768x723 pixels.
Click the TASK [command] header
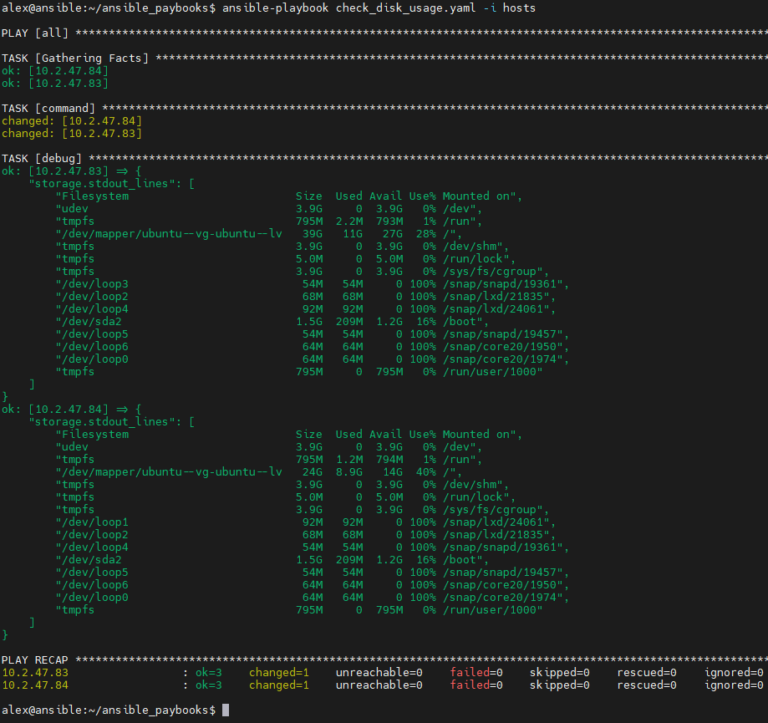(48, 108)
